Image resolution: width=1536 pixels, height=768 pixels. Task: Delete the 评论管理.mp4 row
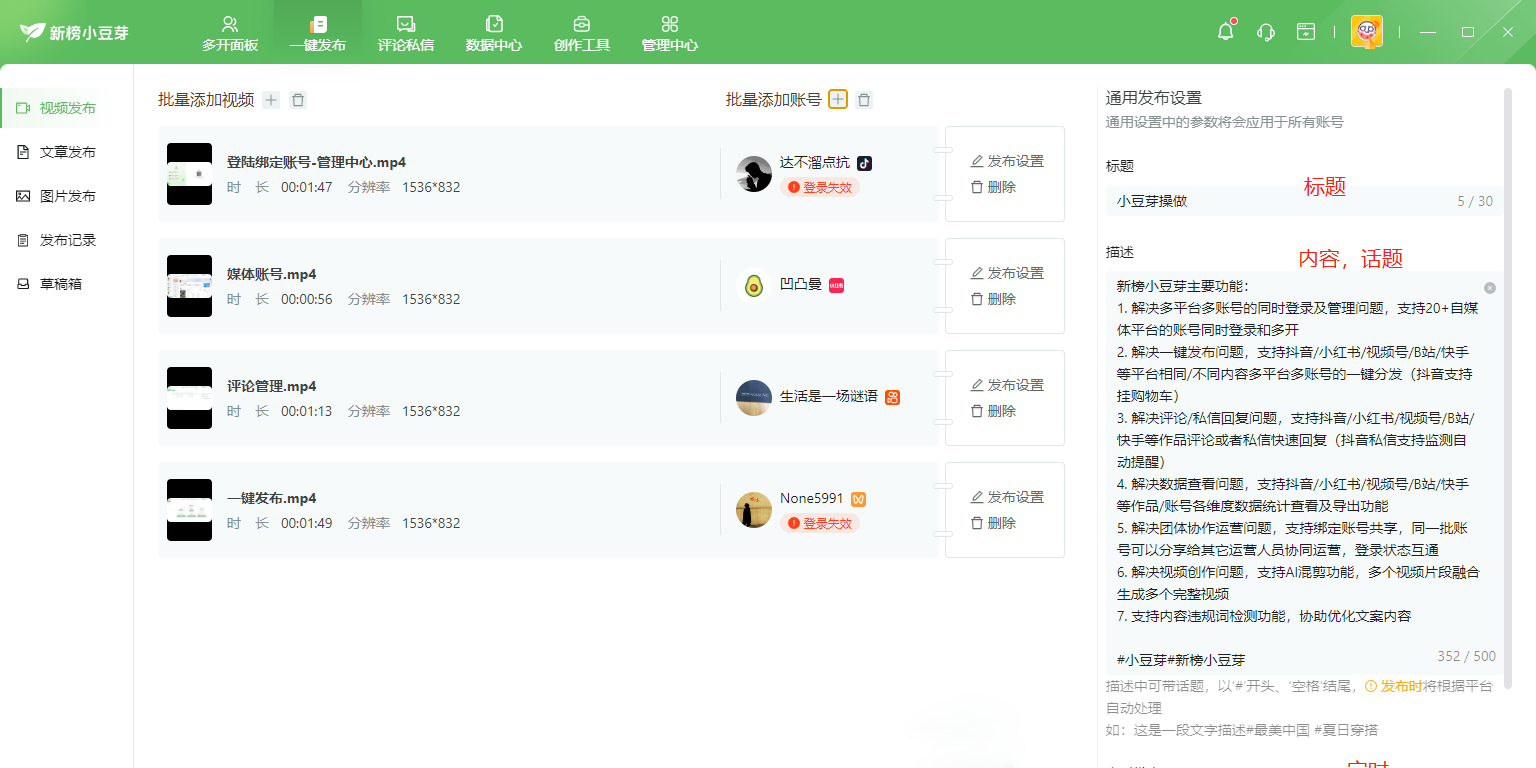tap(993, 411)
